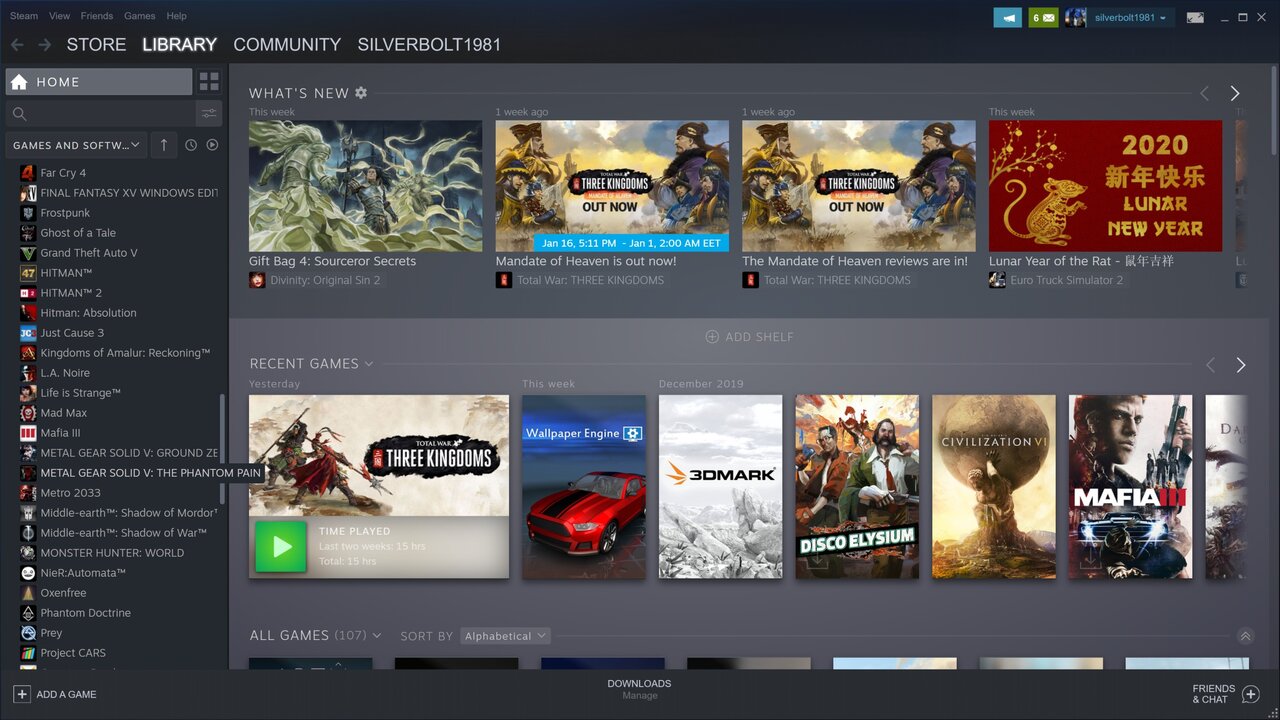This screenshot has width=1280, height=720.
Task: Click Divinity Original Sin 2 small icon
Action: click(257, 280)
